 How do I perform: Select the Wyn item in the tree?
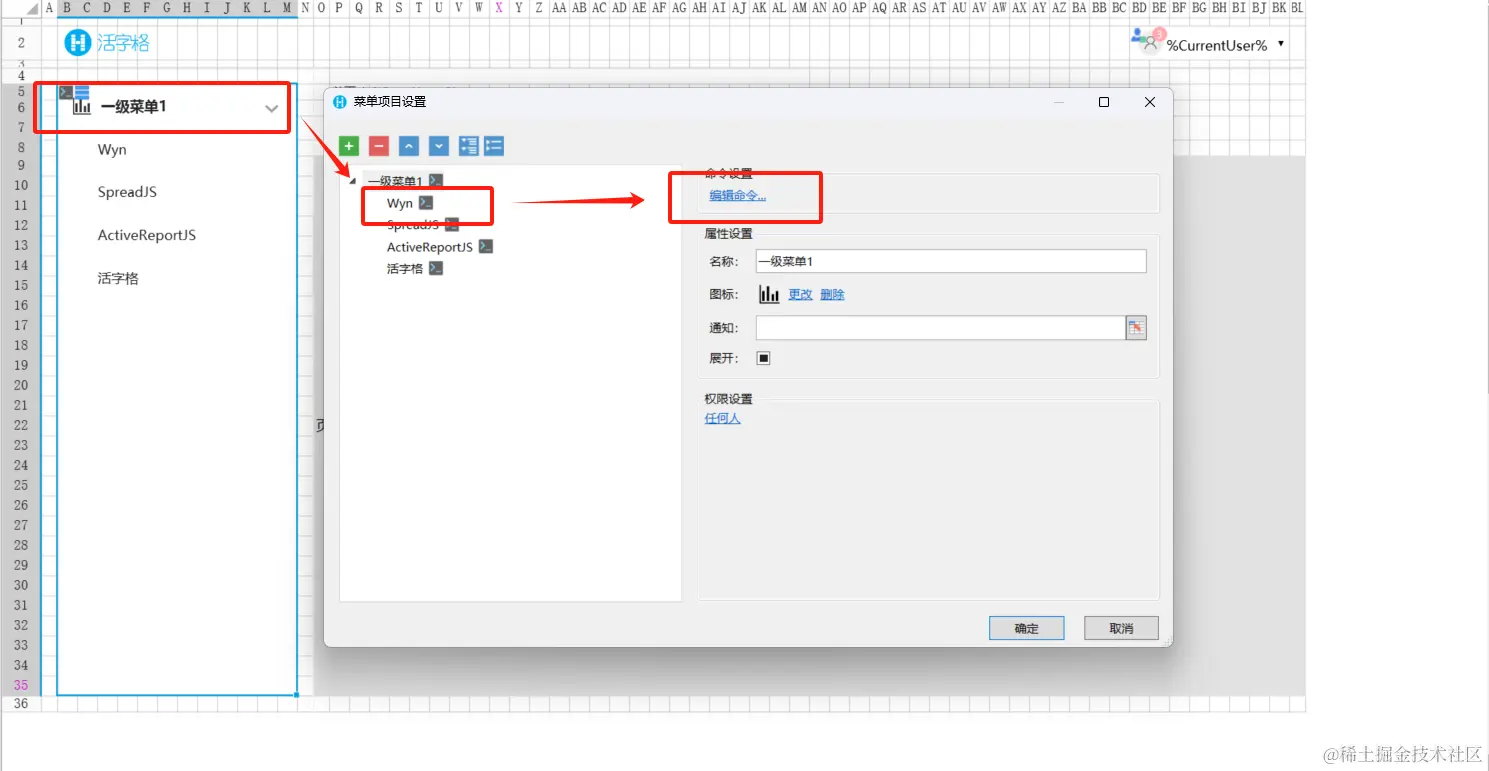click(400, 203)
